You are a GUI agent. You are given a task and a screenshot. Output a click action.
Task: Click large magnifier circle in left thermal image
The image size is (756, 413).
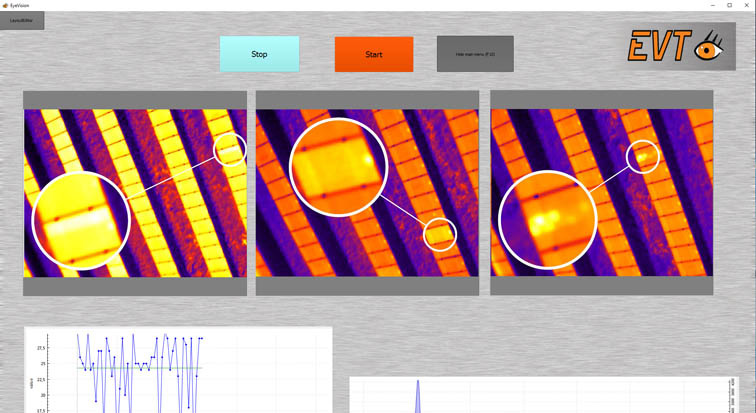82,220
